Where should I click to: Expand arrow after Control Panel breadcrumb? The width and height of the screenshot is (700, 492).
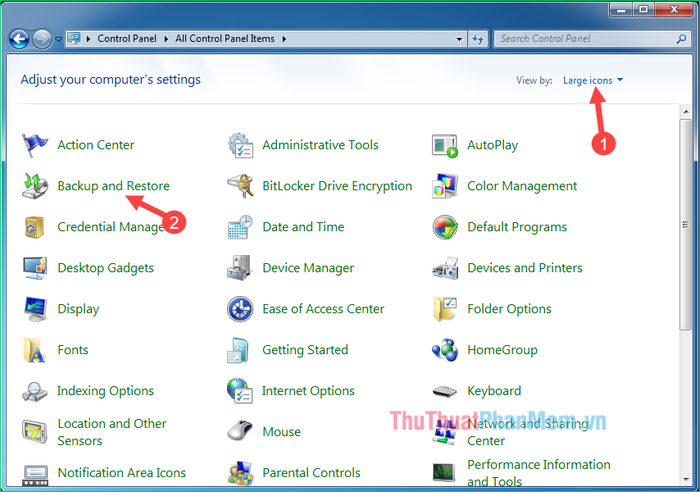point(166,39)
